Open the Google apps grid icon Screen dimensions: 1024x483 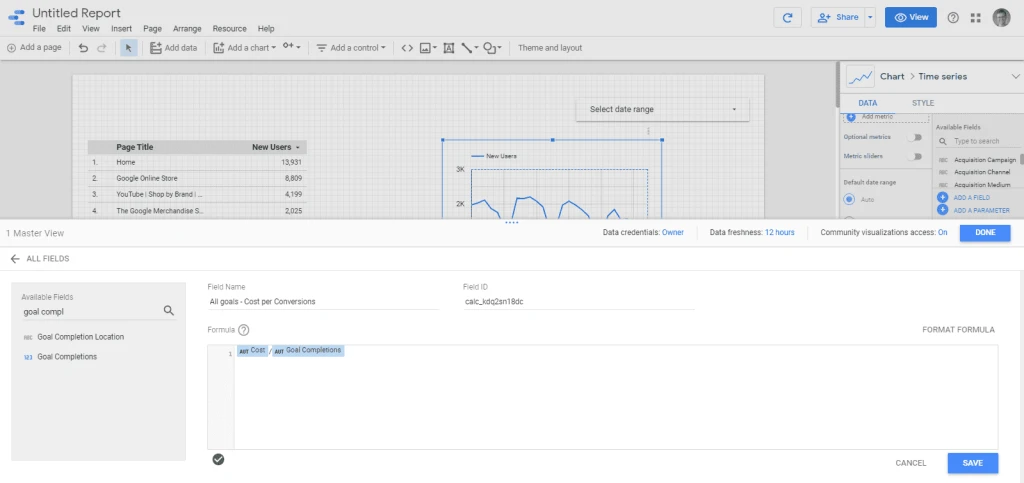[975, 17]
